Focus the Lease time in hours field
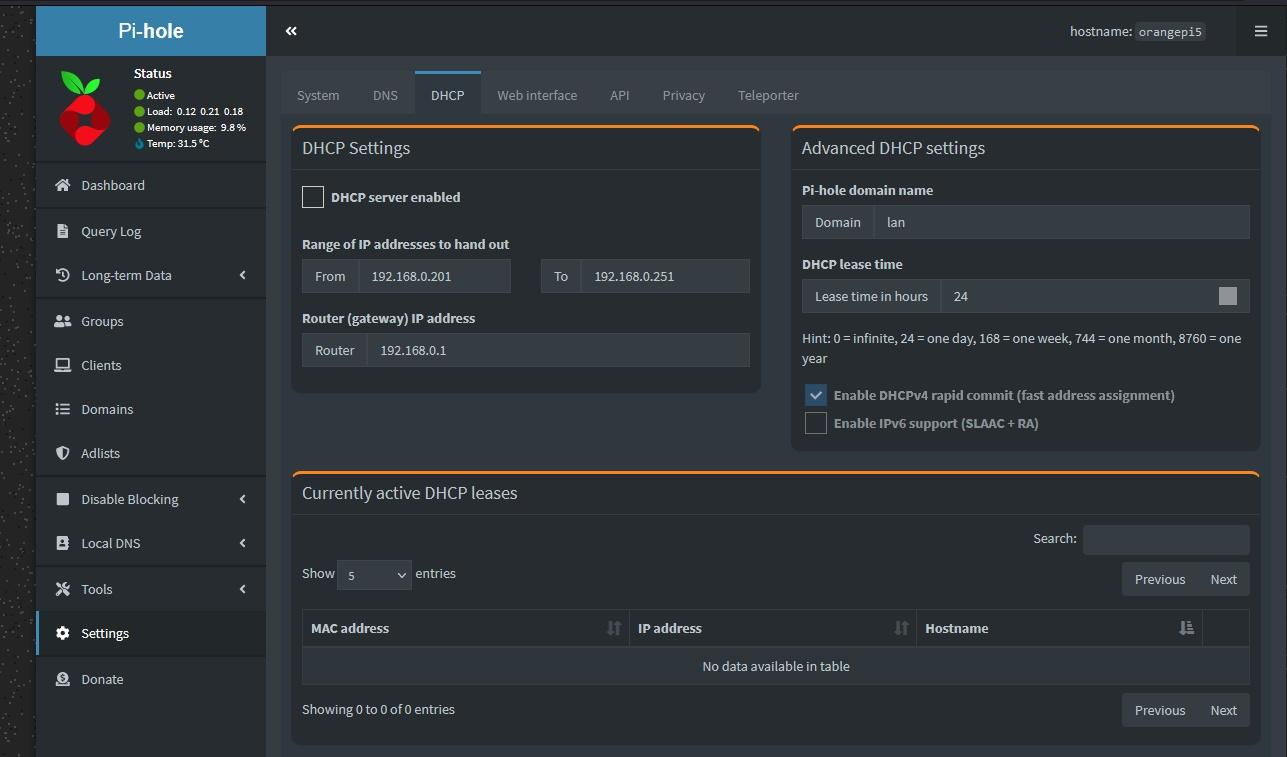This screenshot has width=1287, height=757. point(1095,296)
